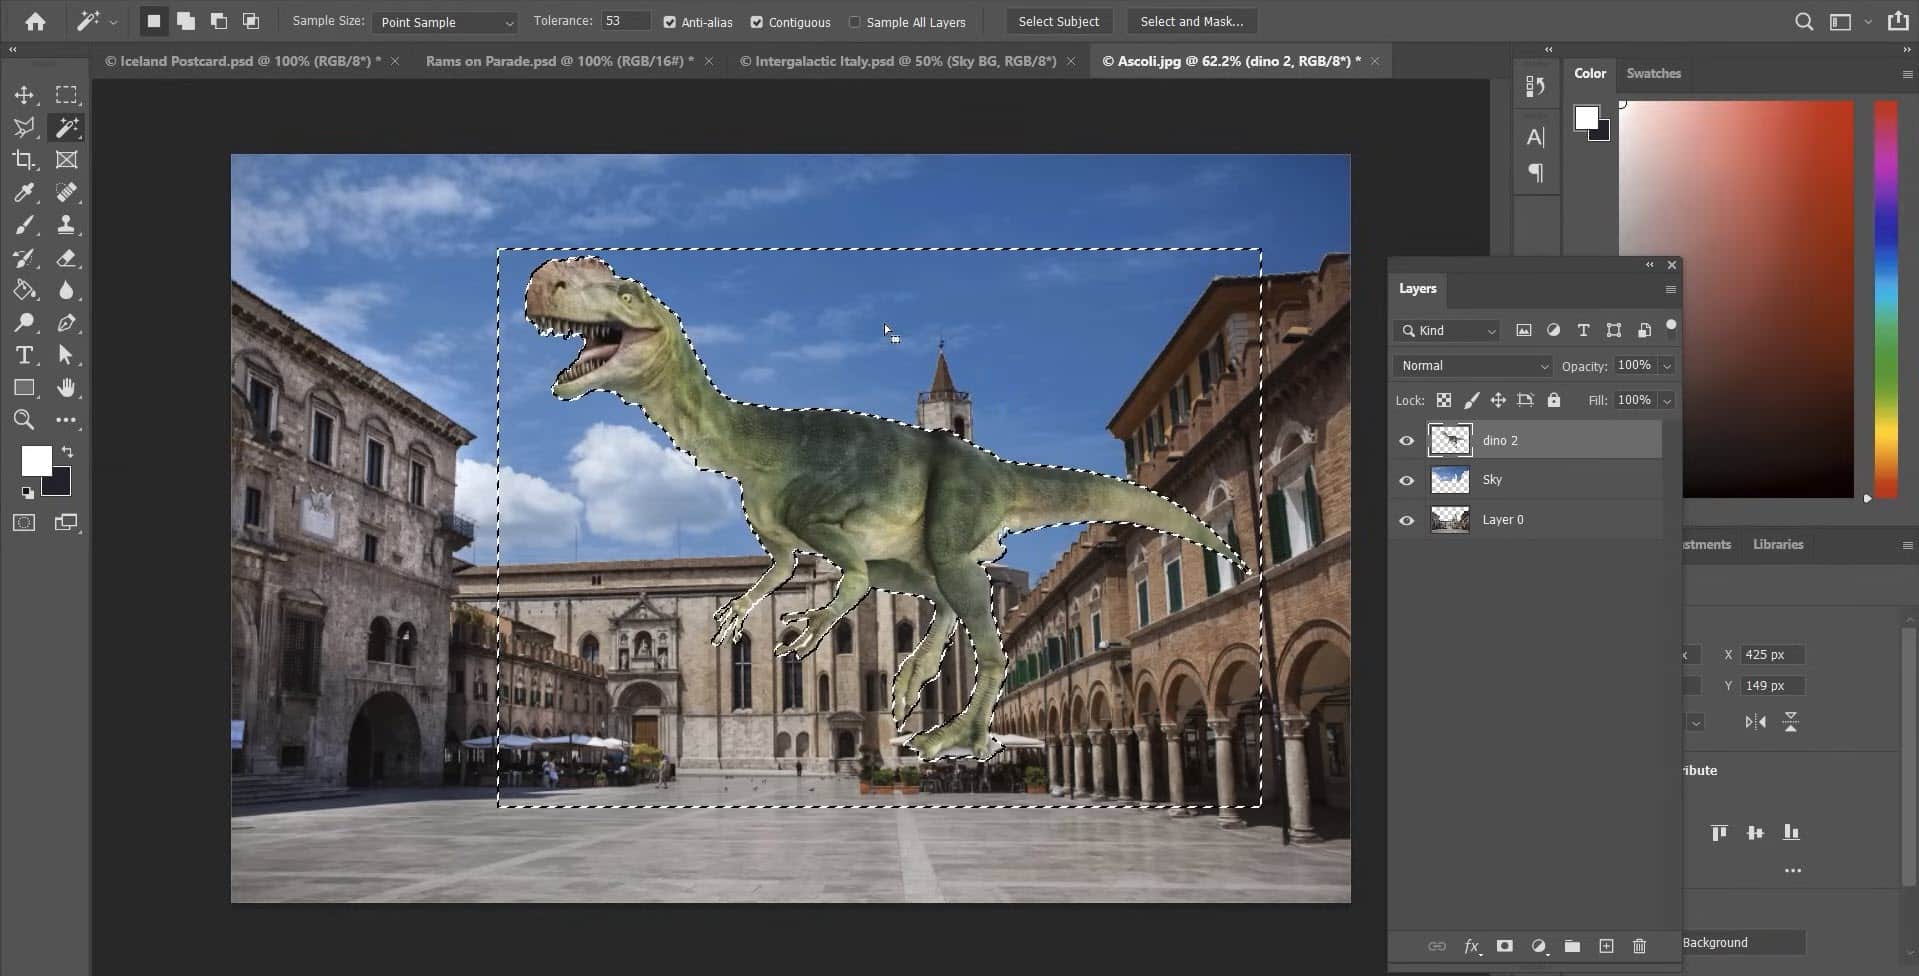Create a new layer

[x=1605, y=946]
